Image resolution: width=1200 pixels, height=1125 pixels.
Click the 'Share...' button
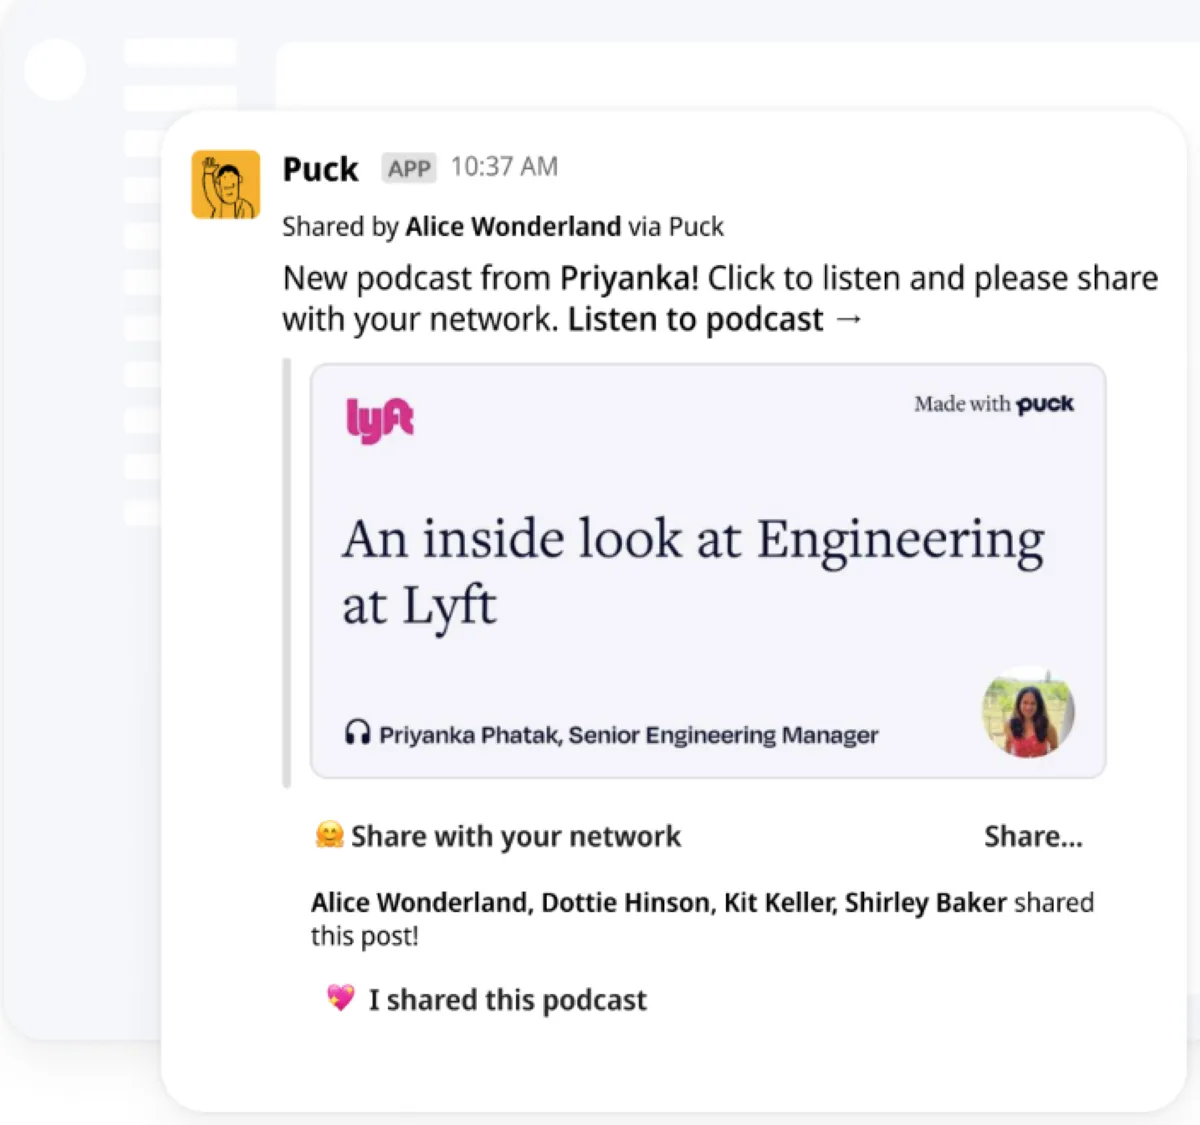pyautogui.click(x=1033, y=836)
